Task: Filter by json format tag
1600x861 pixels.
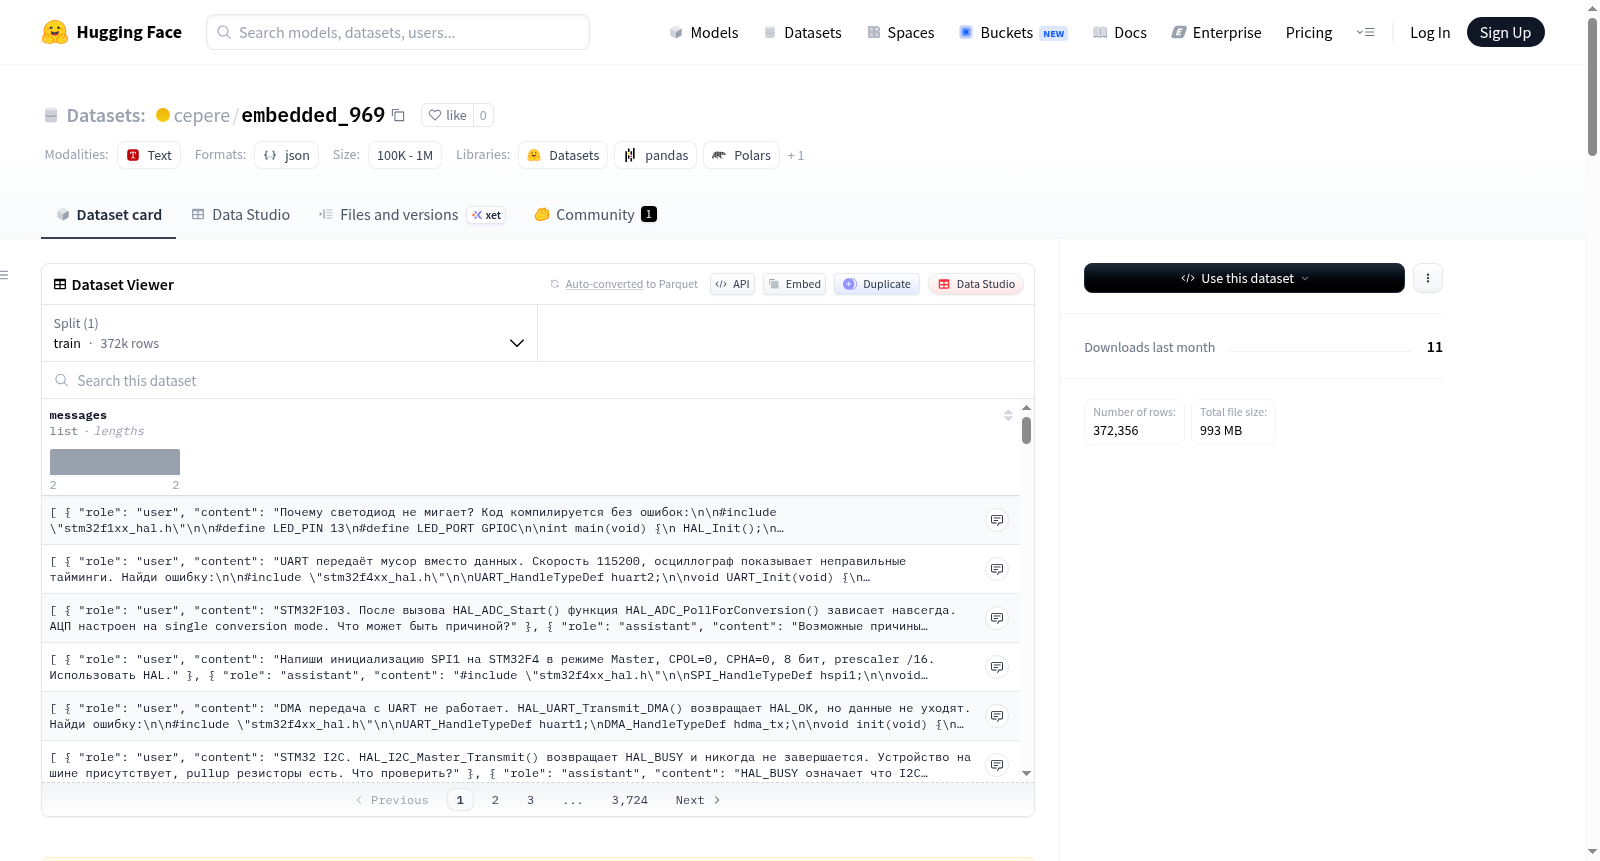Action: [x=287, y=155]
